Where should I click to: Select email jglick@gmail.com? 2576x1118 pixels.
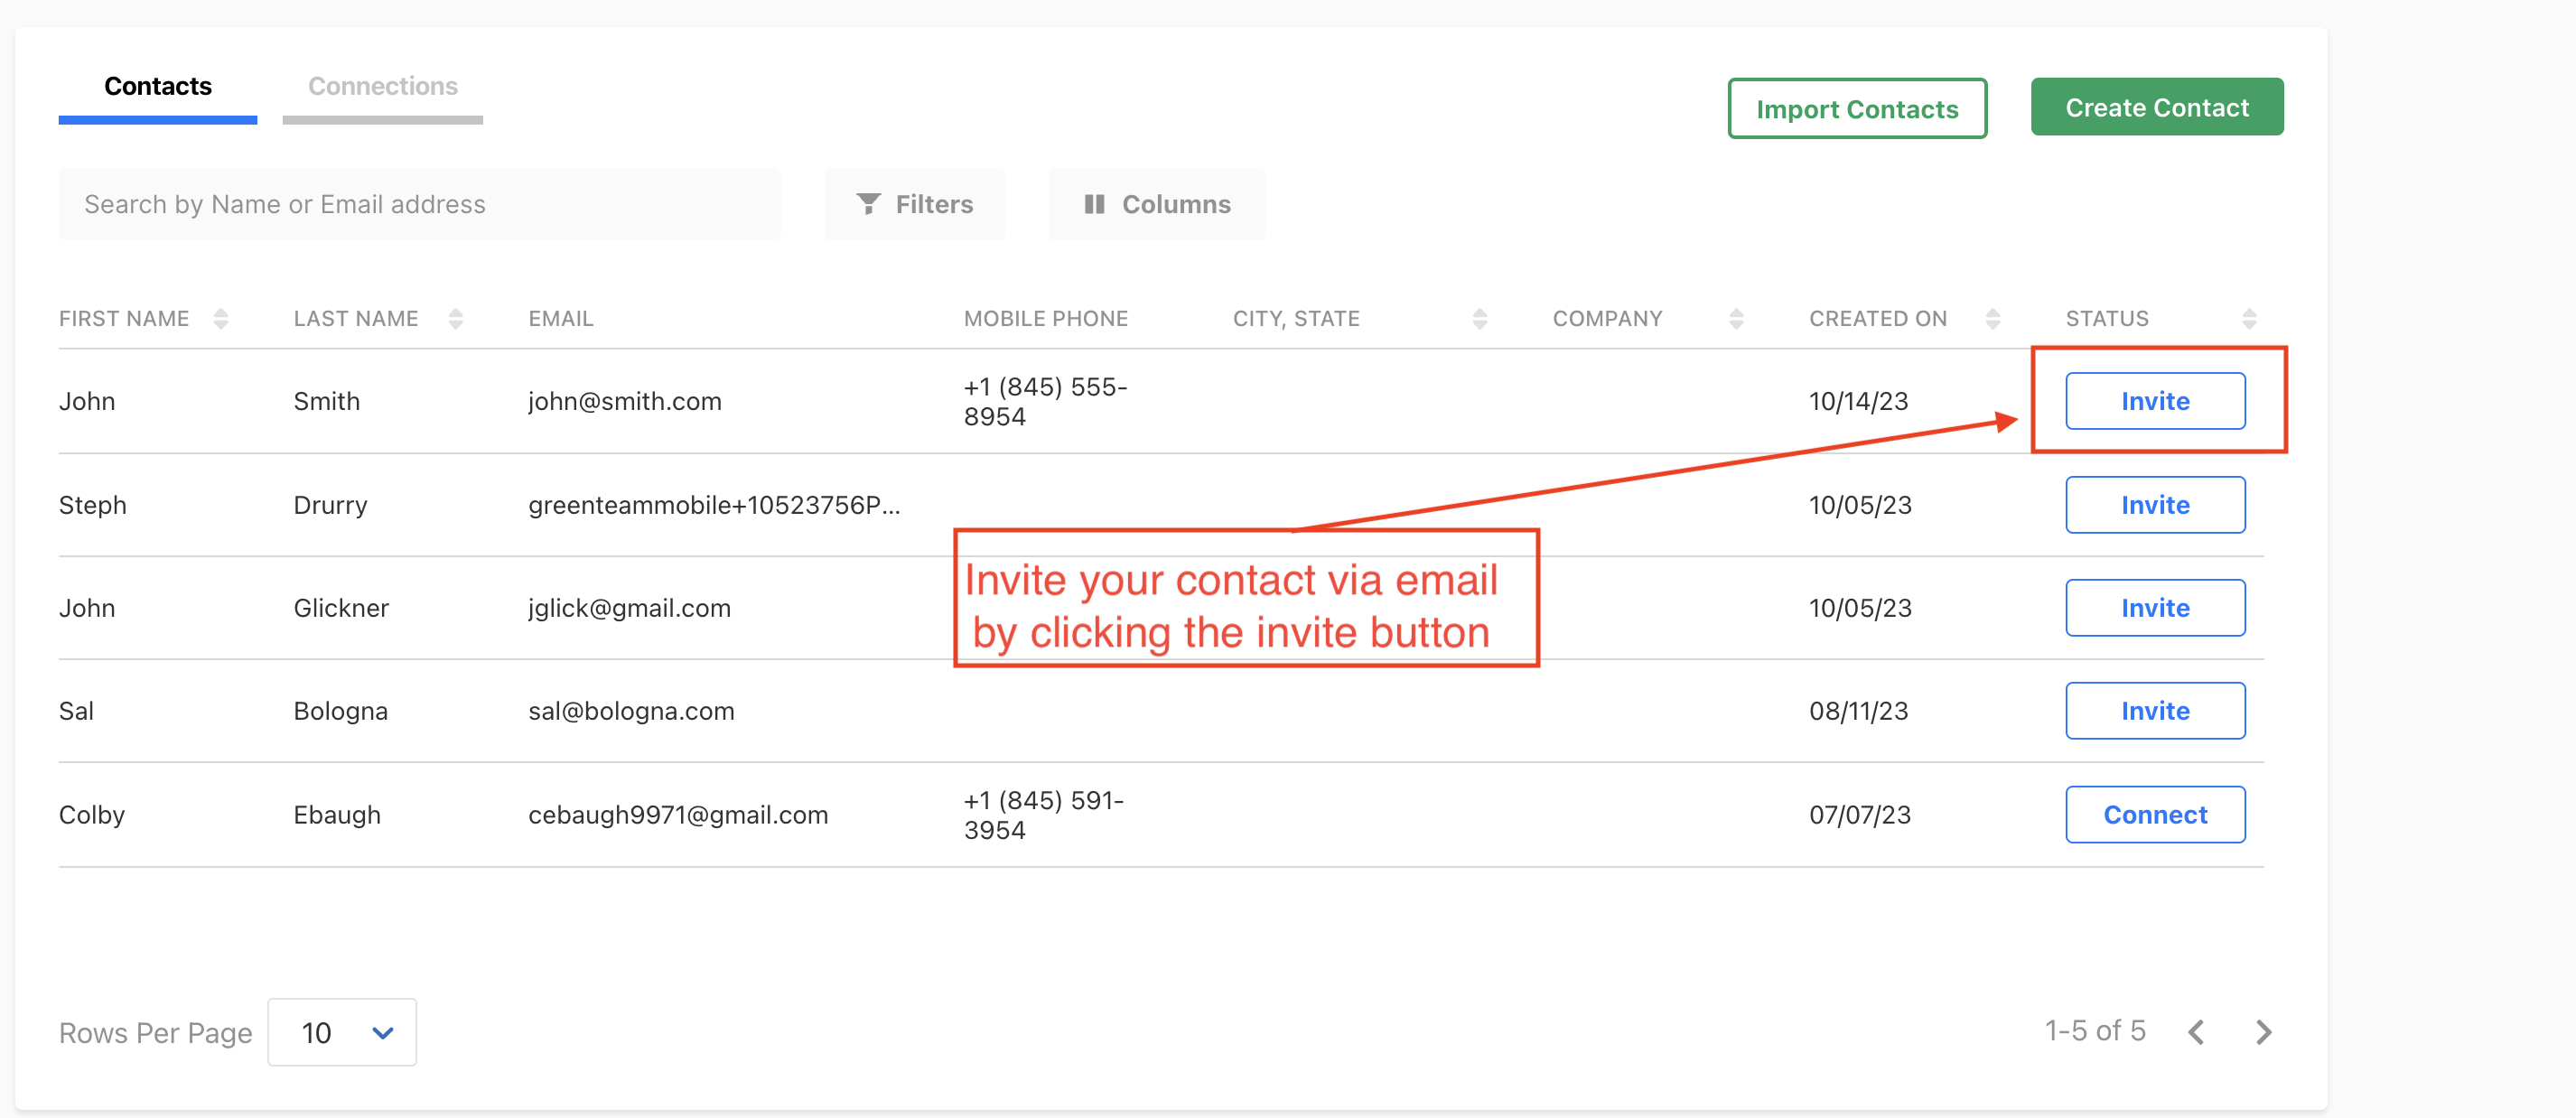pos(629,608)
